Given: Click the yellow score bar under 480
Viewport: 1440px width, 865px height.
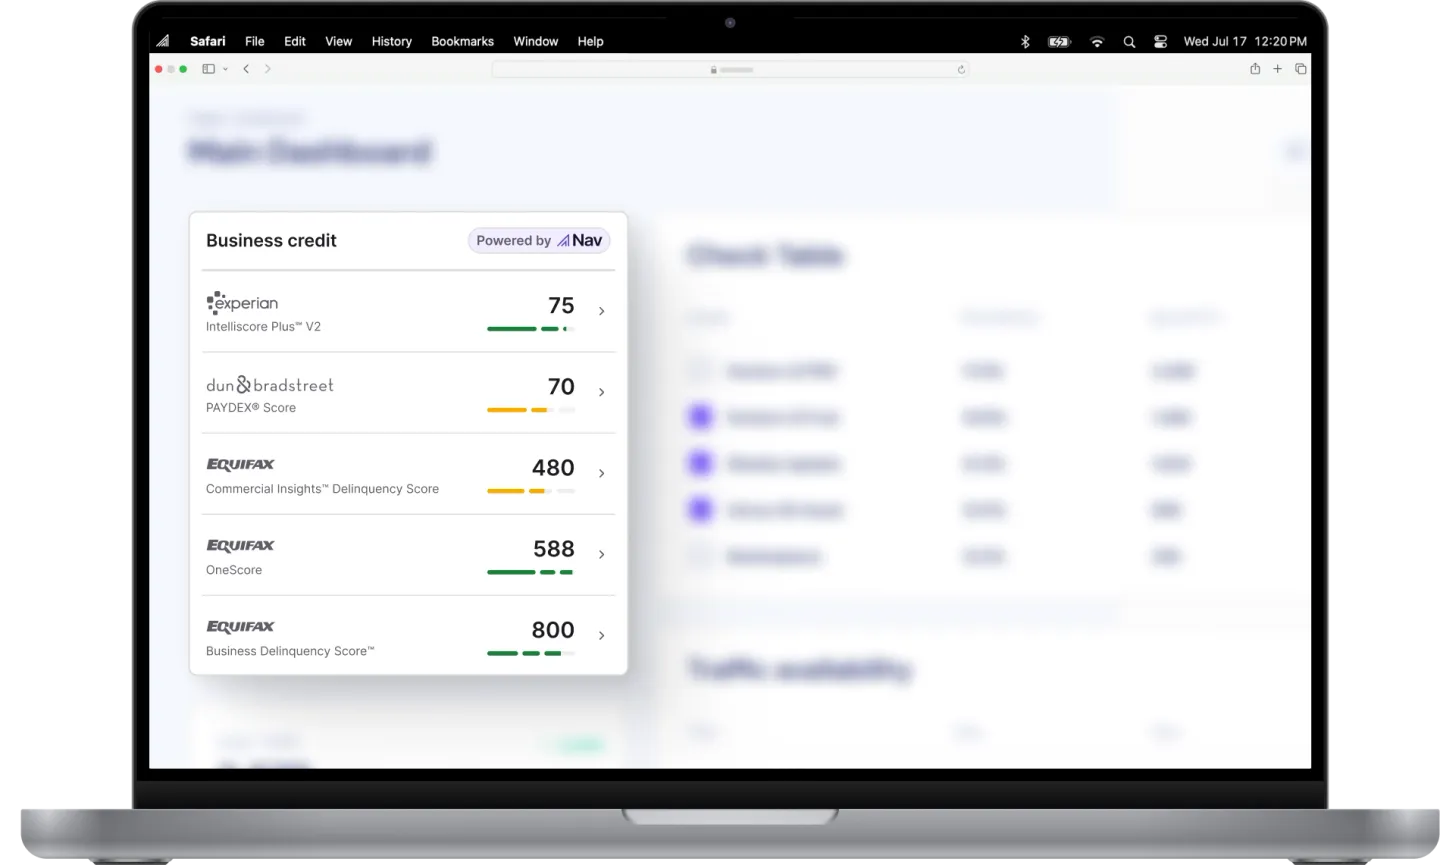Looking at the screenshot, I should pos(531,491).
